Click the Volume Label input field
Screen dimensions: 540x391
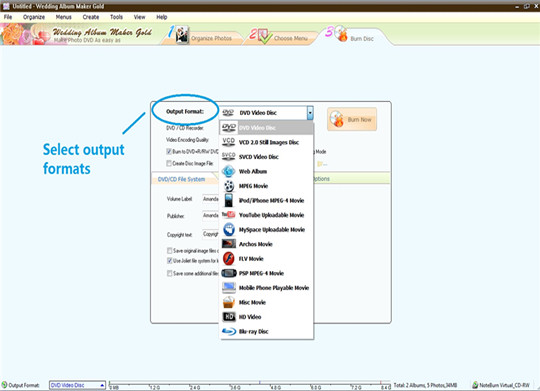[x=210, y=199]
